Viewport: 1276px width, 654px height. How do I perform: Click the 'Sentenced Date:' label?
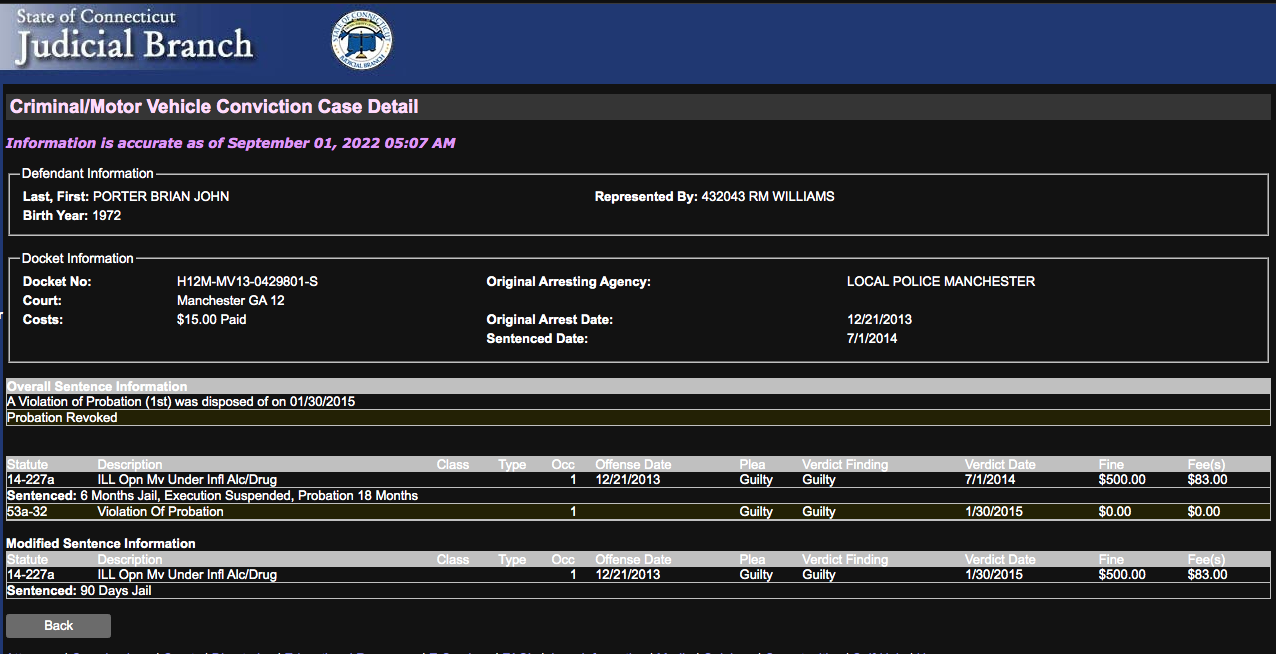(x=537, y=339)
